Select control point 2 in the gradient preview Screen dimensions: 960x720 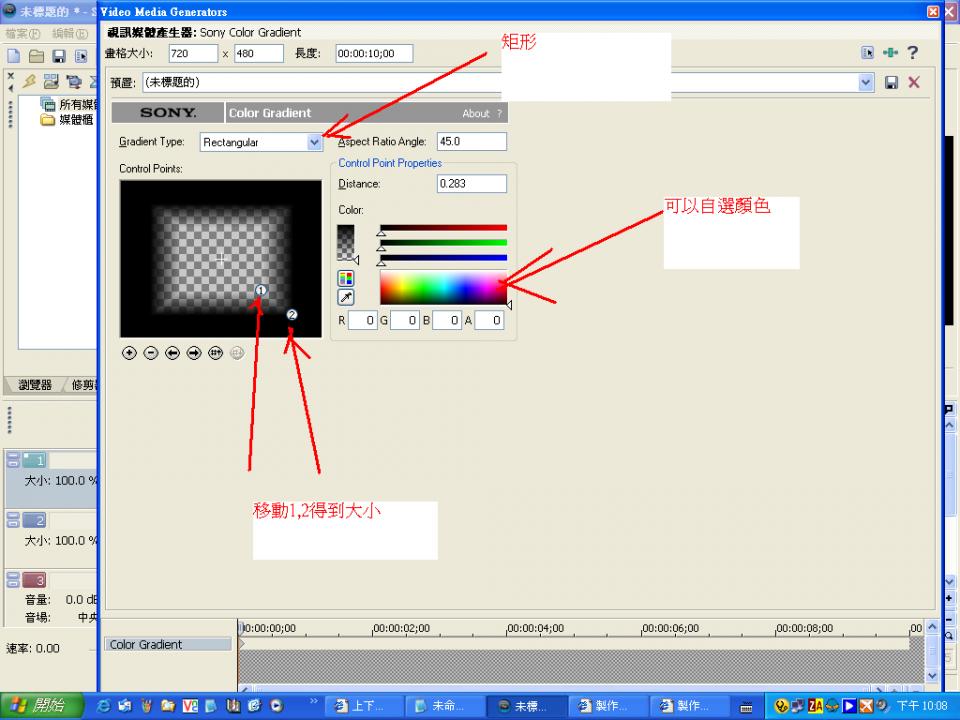click(291, 315)
